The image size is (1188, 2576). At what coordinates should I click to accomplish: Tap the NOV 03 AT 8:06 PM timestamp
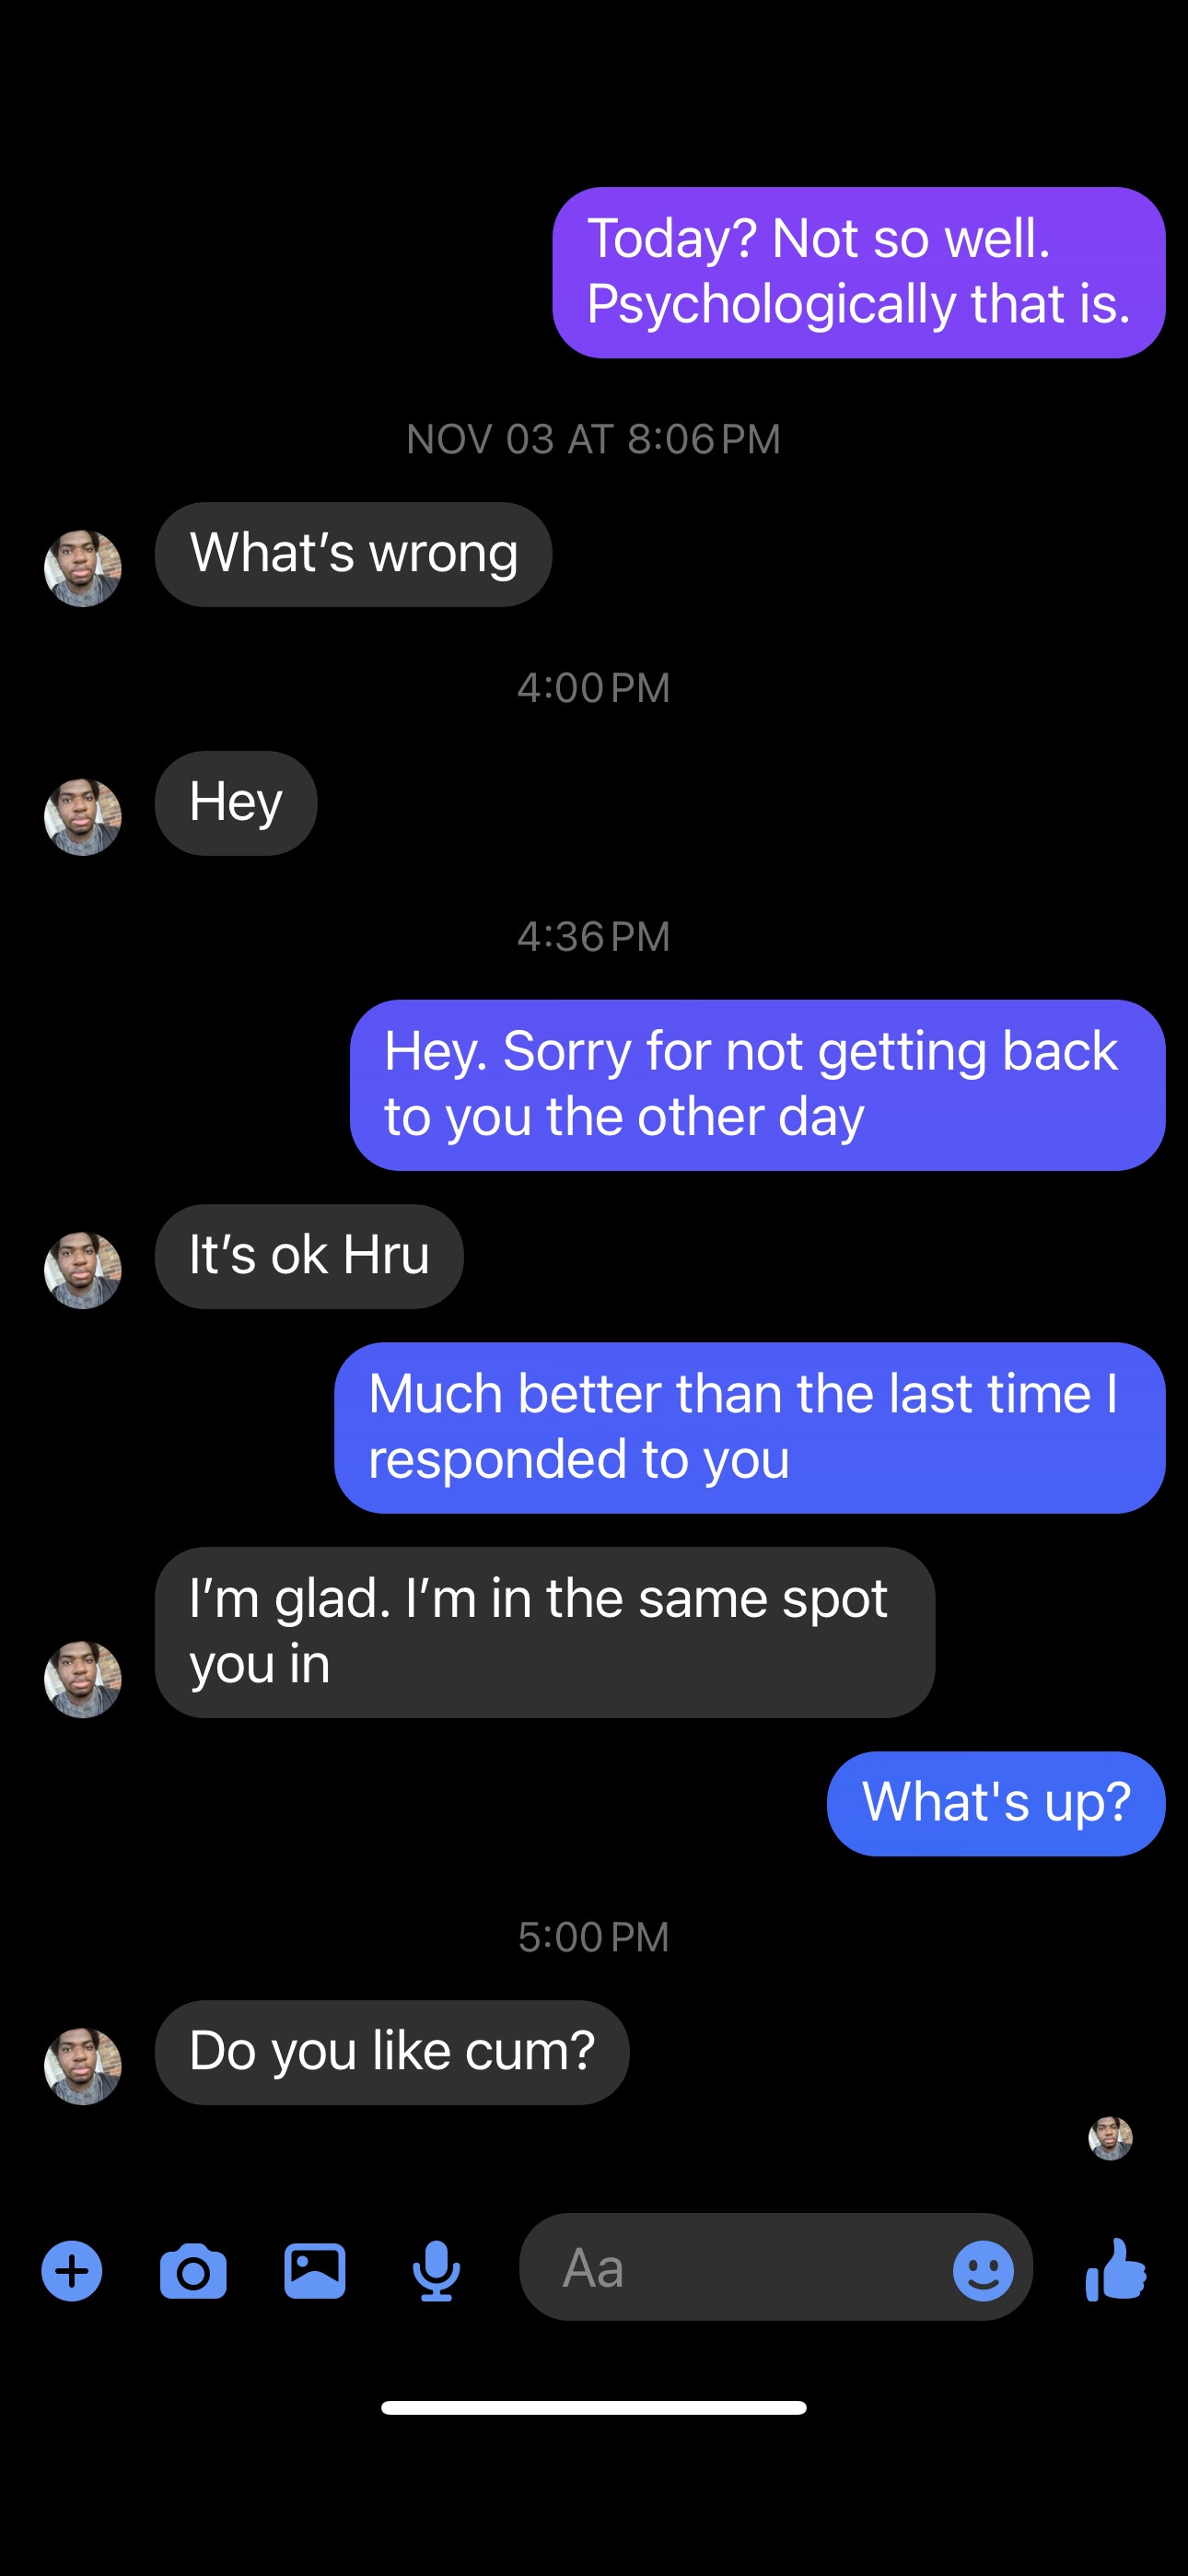[x=593, y=439]
